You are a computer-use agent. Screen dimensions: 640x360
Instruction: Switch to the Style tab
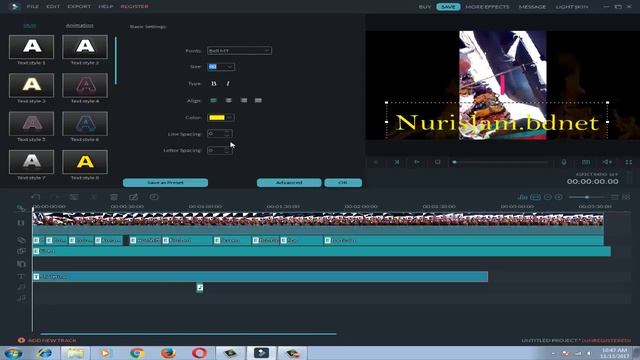[x=29, y=26]
